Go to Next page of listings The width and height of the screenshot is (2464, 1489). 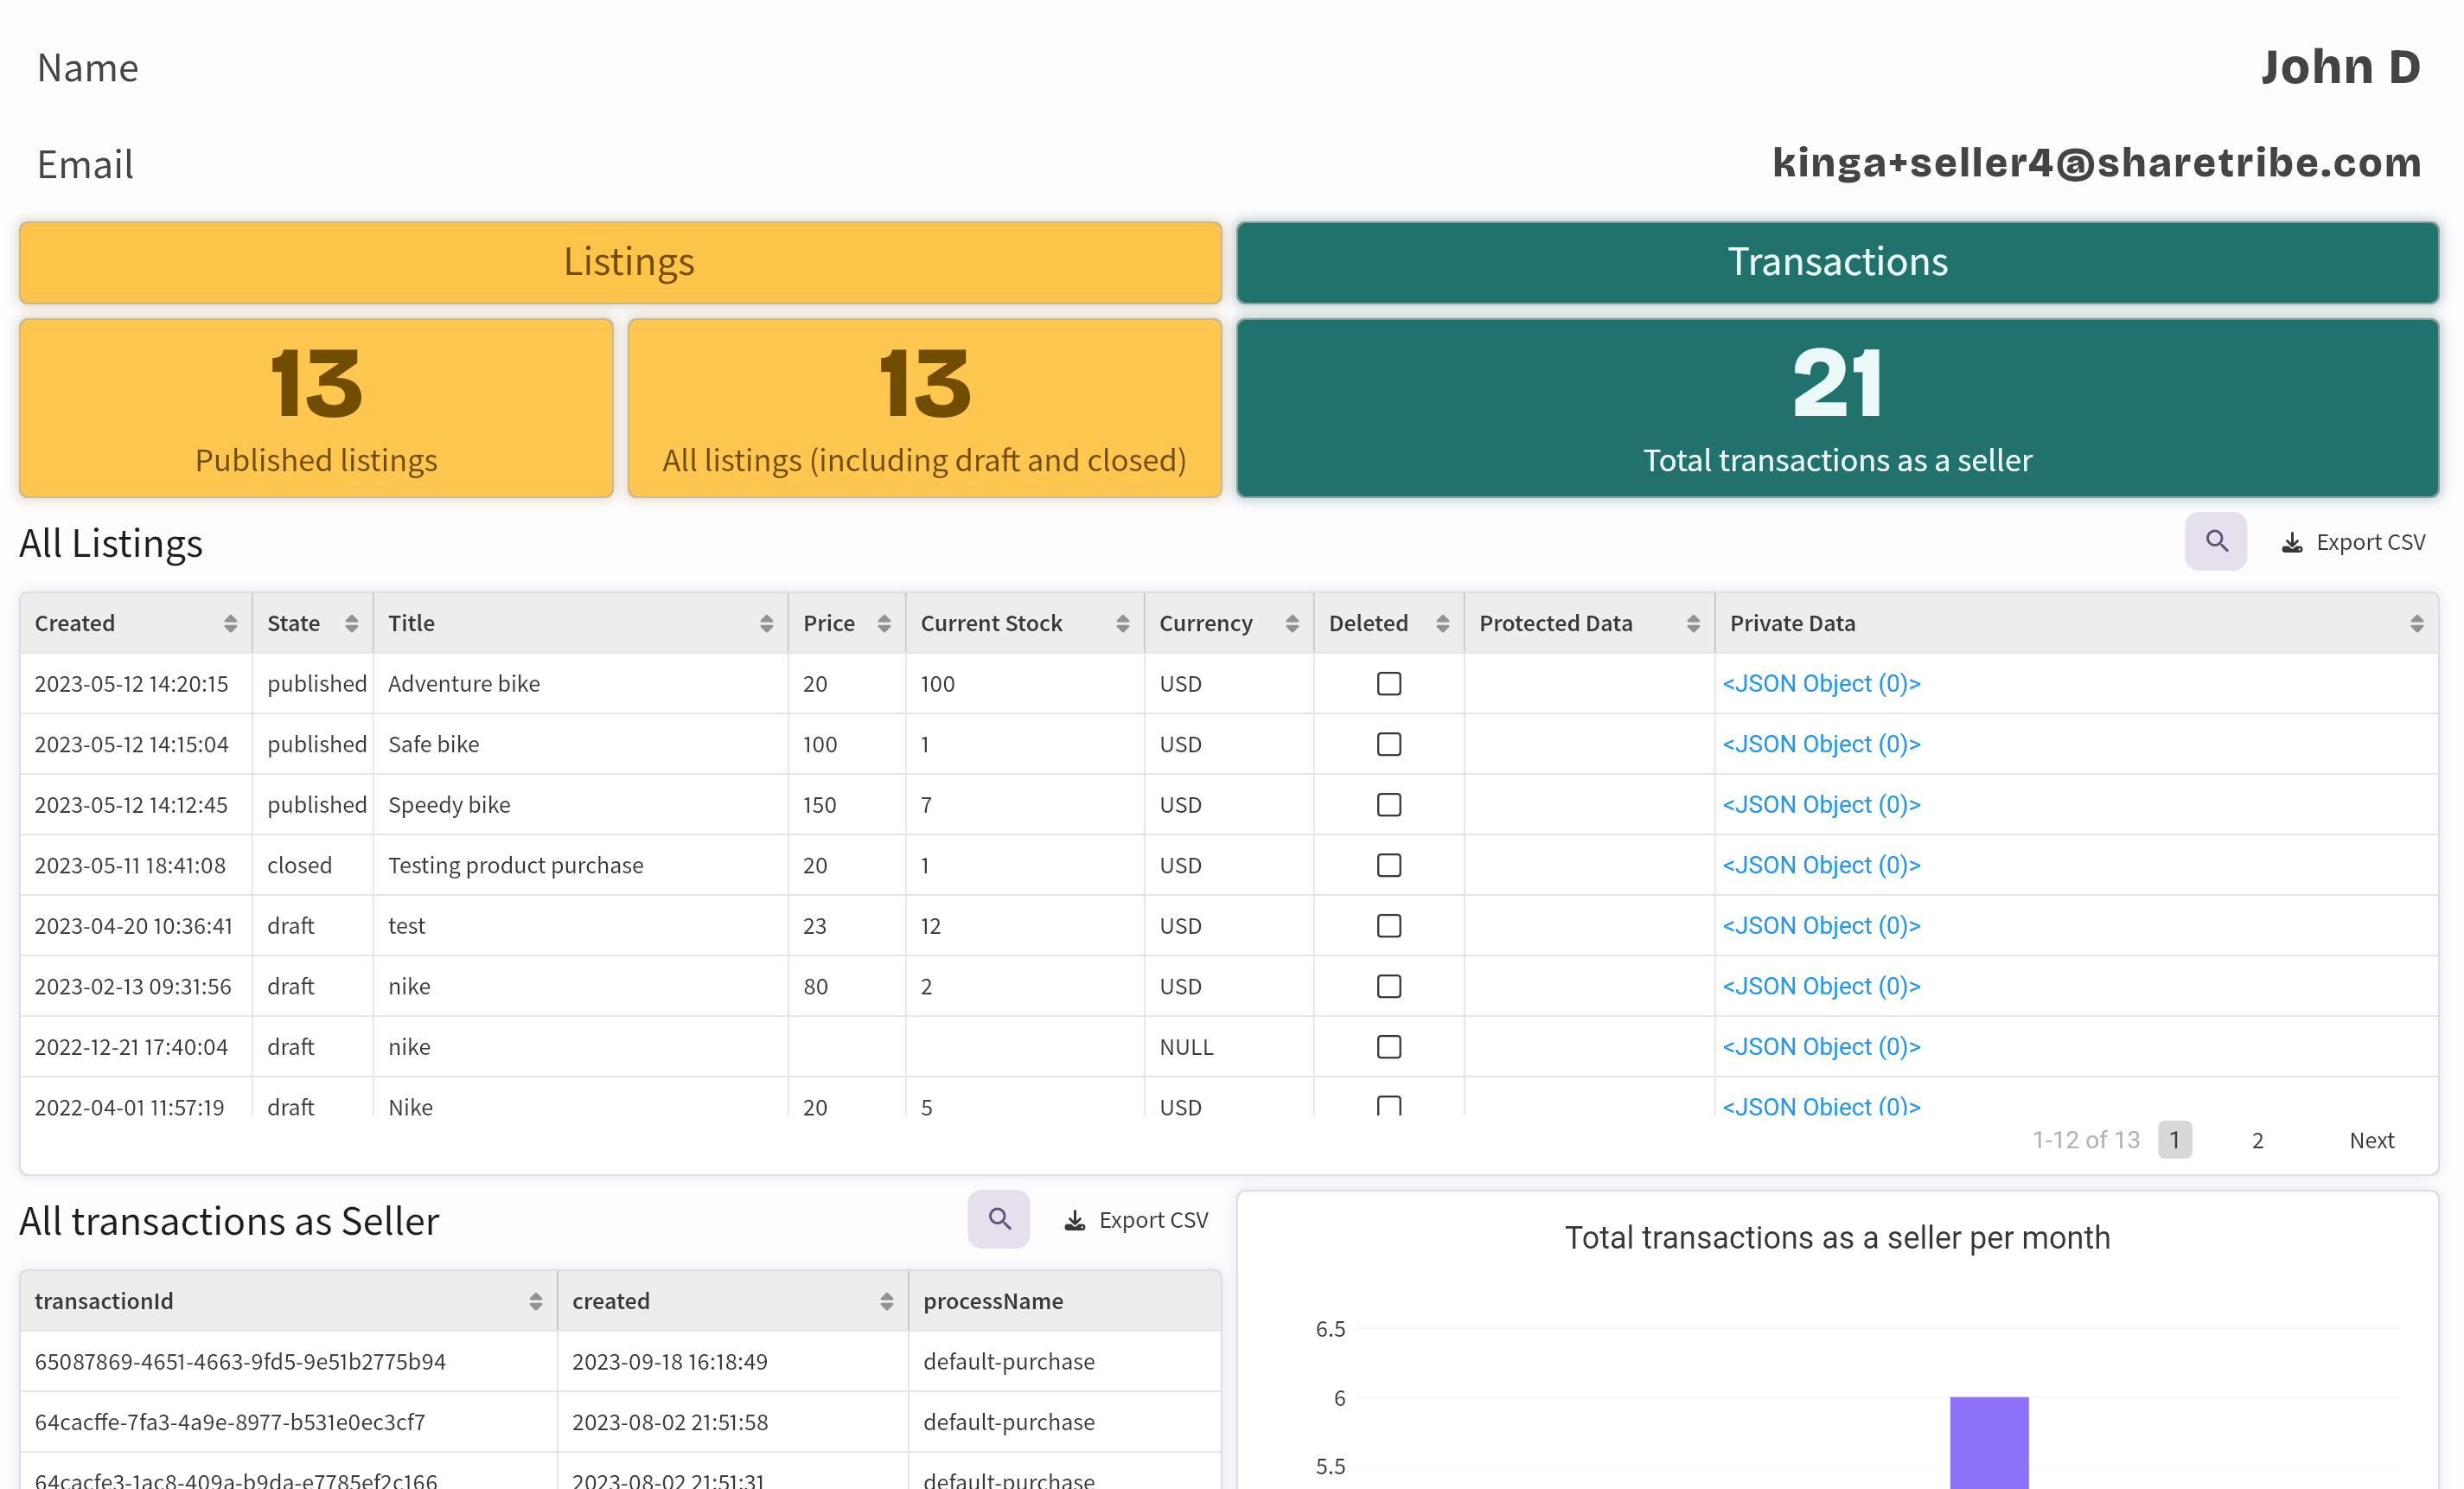point(2371,1140)
